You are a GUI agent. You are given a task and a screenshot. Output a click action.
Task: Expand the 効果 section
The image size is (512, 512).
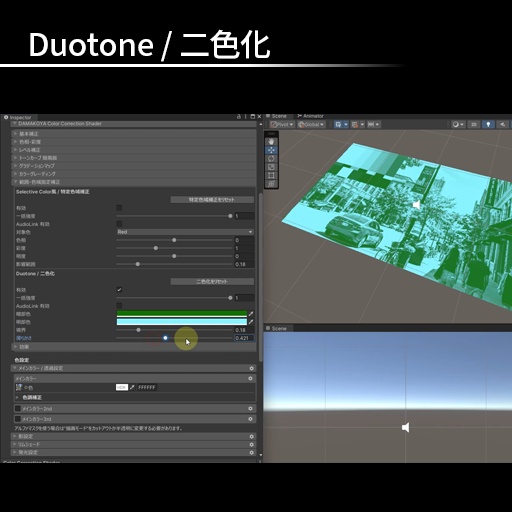[x=134, y=347]
